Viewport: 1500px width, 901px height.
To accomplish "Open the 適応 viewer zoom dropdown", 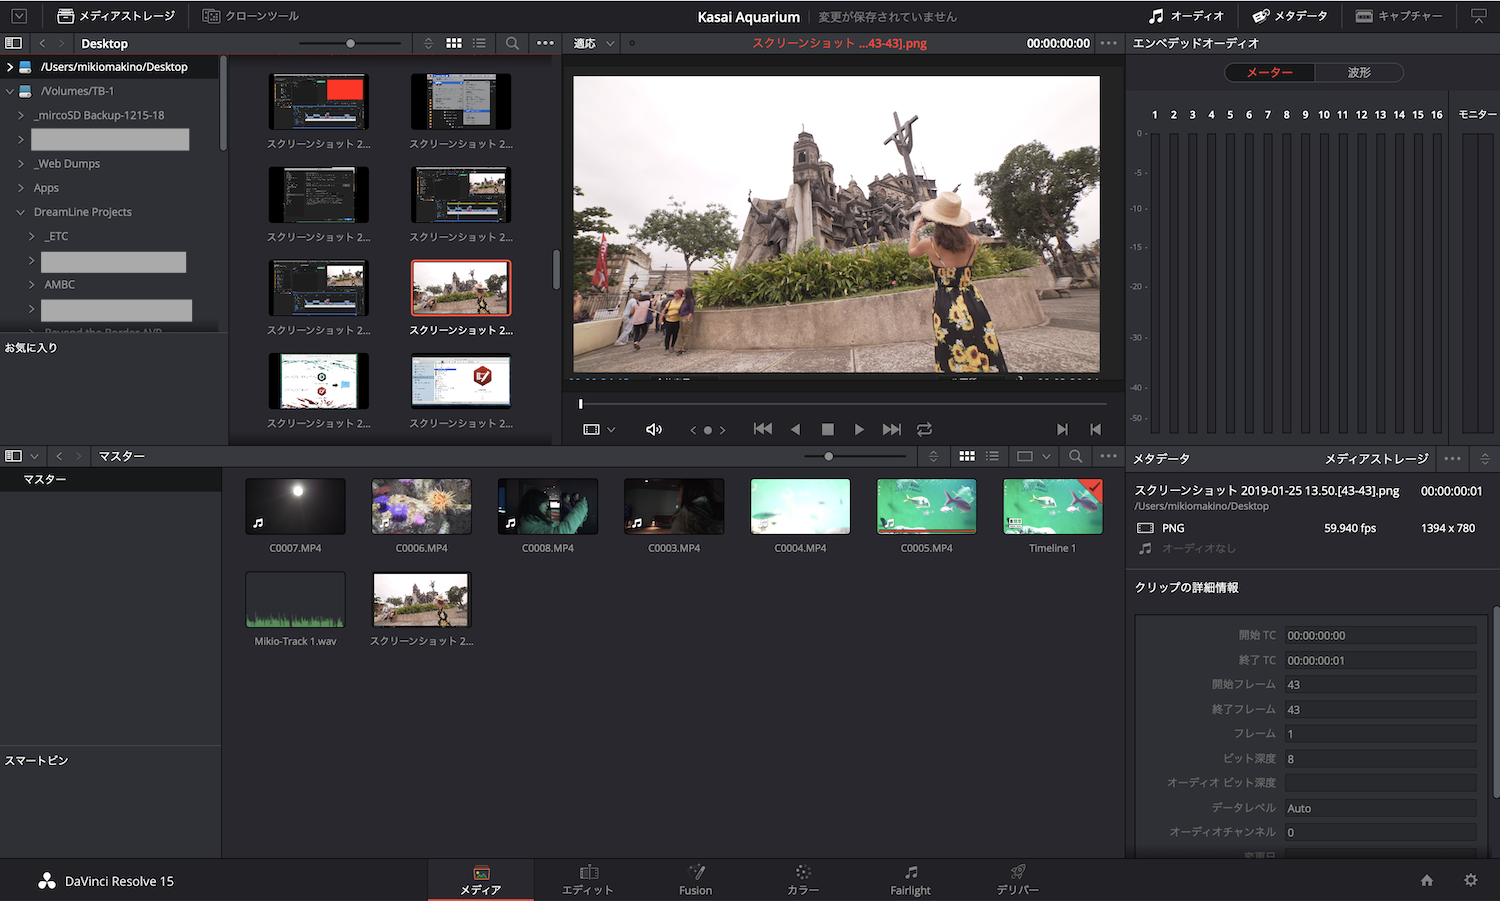I will click(594, 43).
